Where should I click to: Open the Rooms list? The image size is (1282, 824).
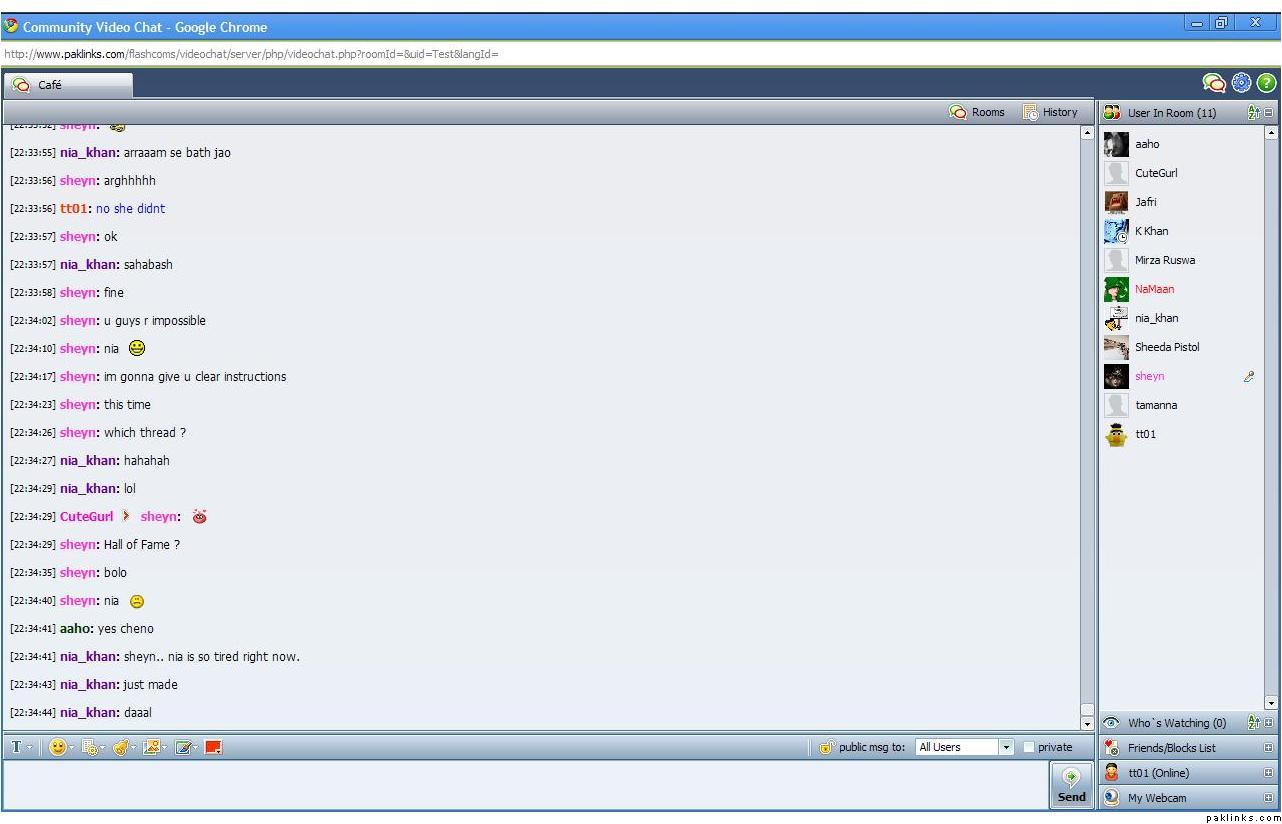977,112
